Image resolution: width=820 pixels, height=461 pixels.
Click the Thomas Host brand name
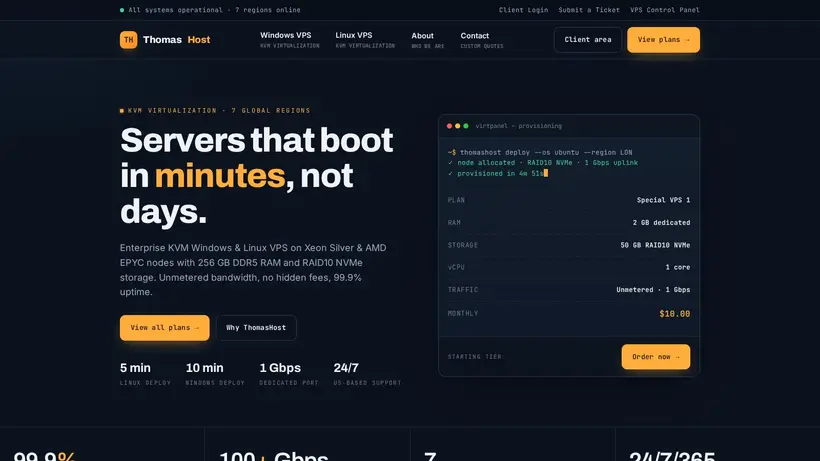176,40
